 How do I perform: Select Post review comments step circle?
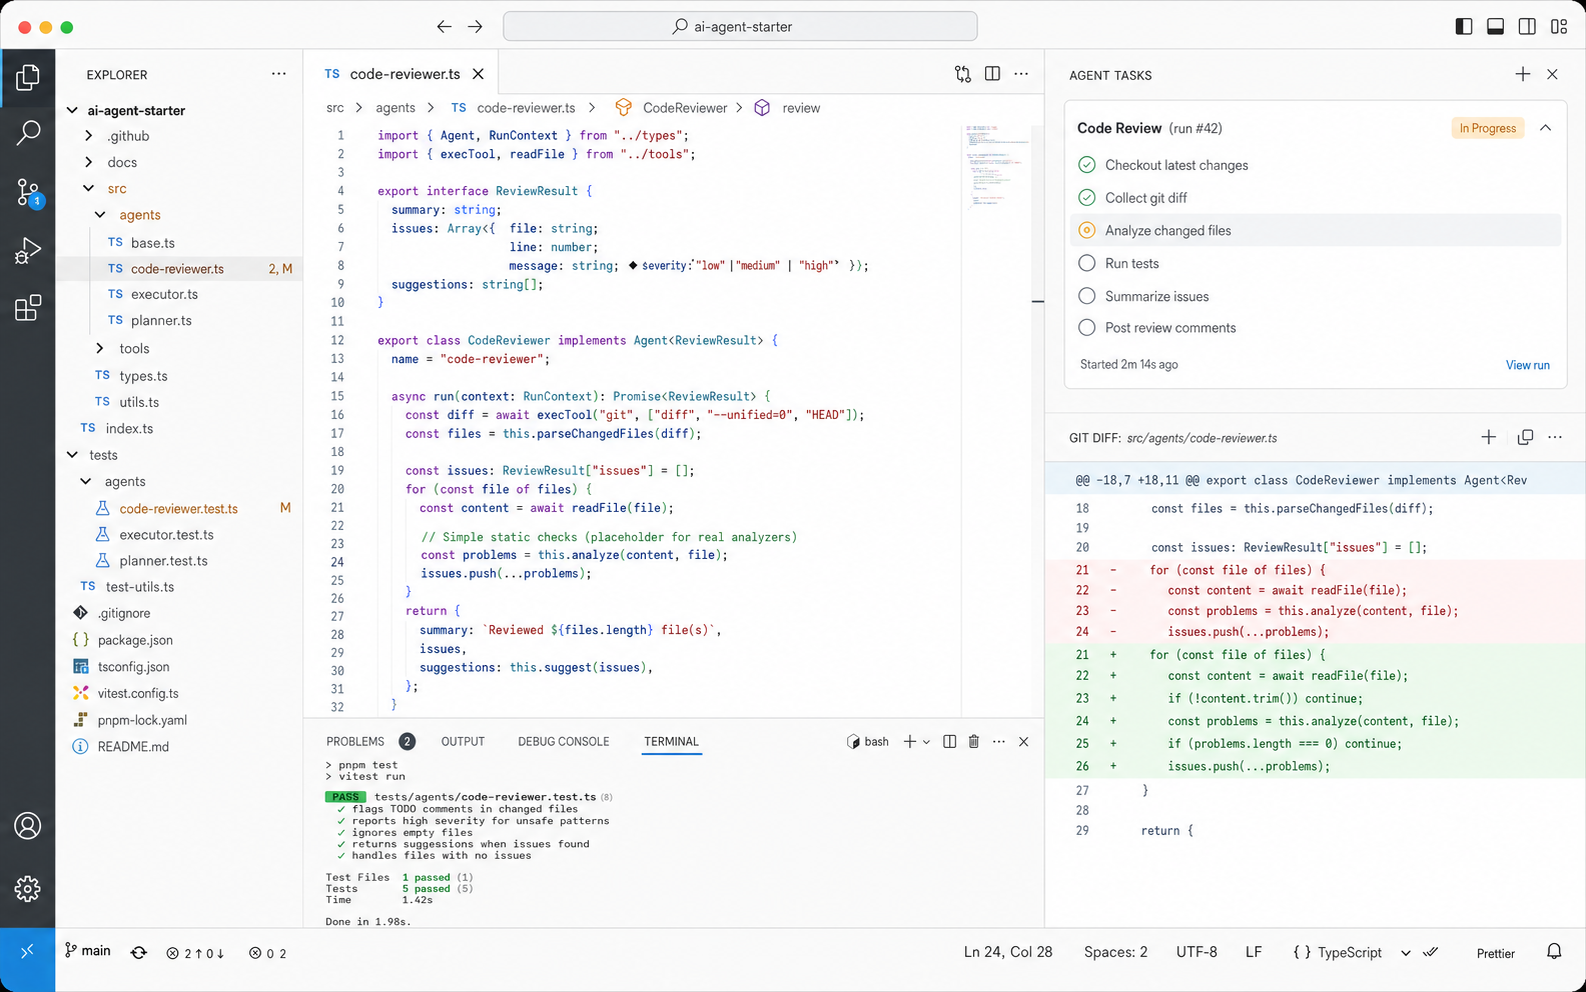[1087, 327]
